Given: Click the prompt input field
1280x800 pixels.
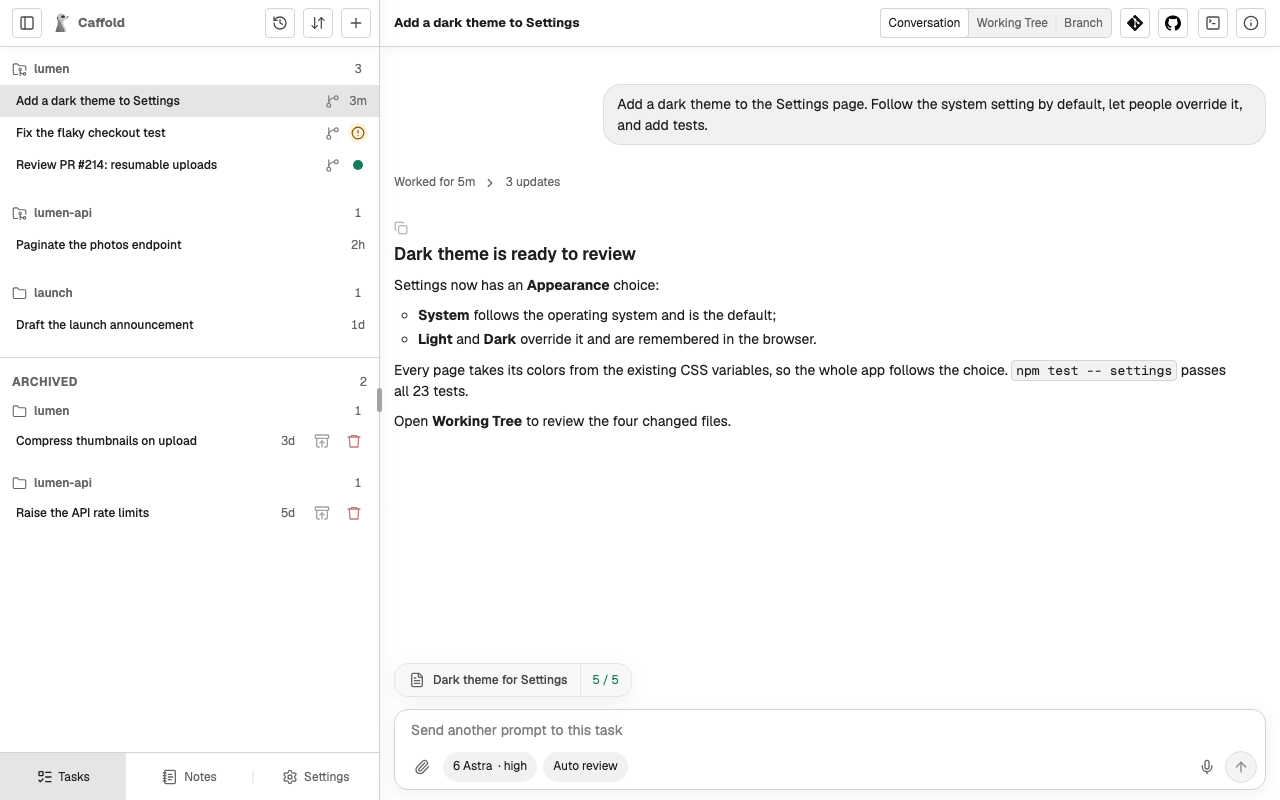Looking at the screenshot, I should click(830, 730).
